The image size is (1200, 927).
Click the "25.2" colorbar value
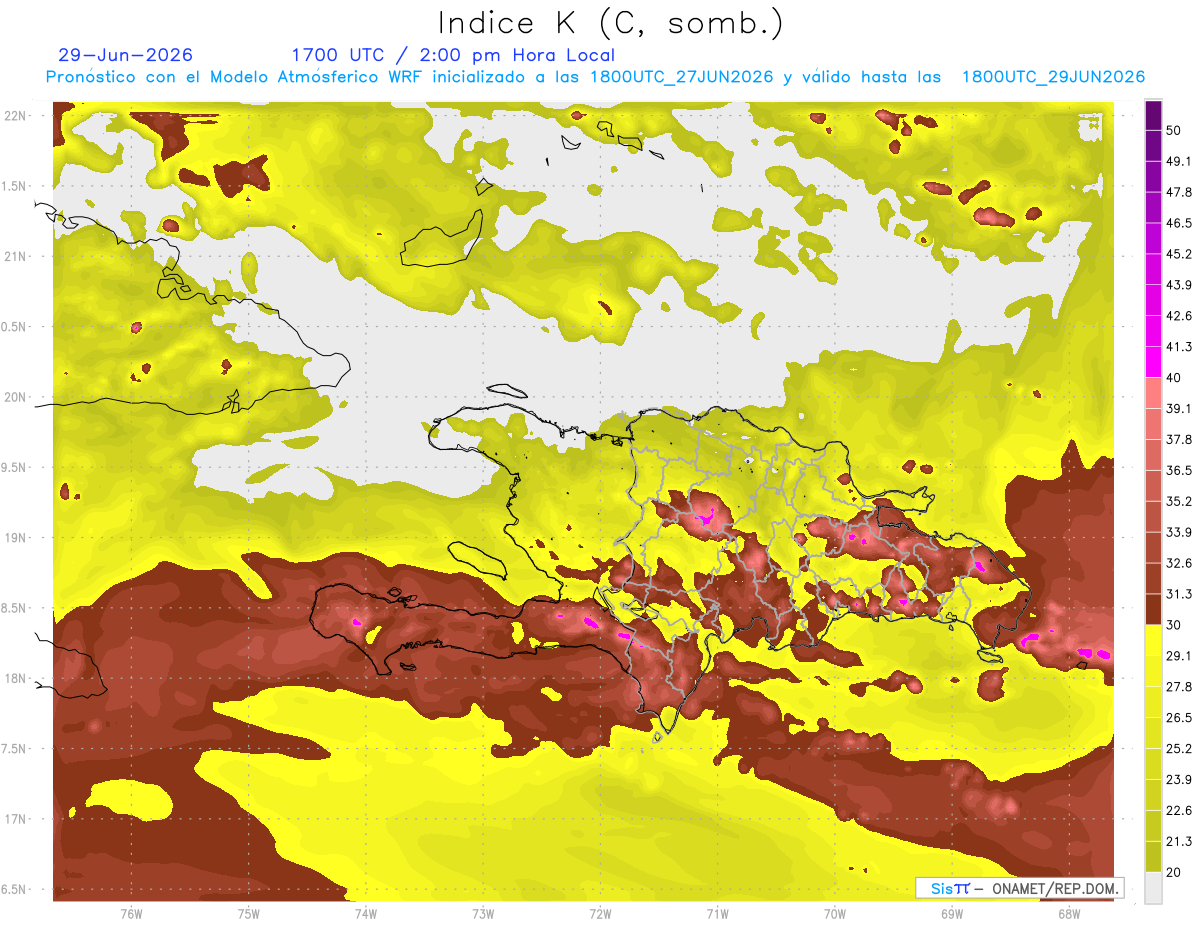click(1179, 749)
